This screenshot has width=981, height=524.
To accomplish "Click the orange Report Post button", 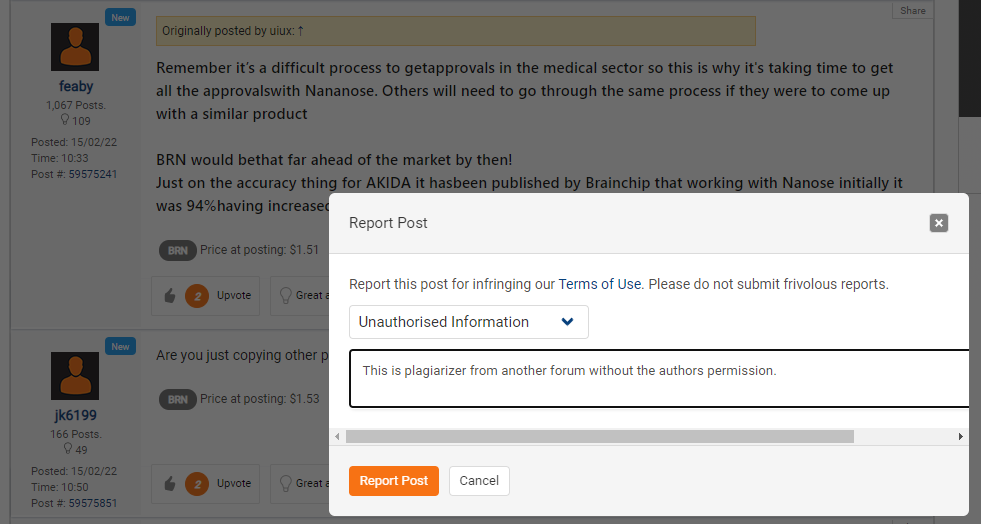I will [x=394, y=481].
